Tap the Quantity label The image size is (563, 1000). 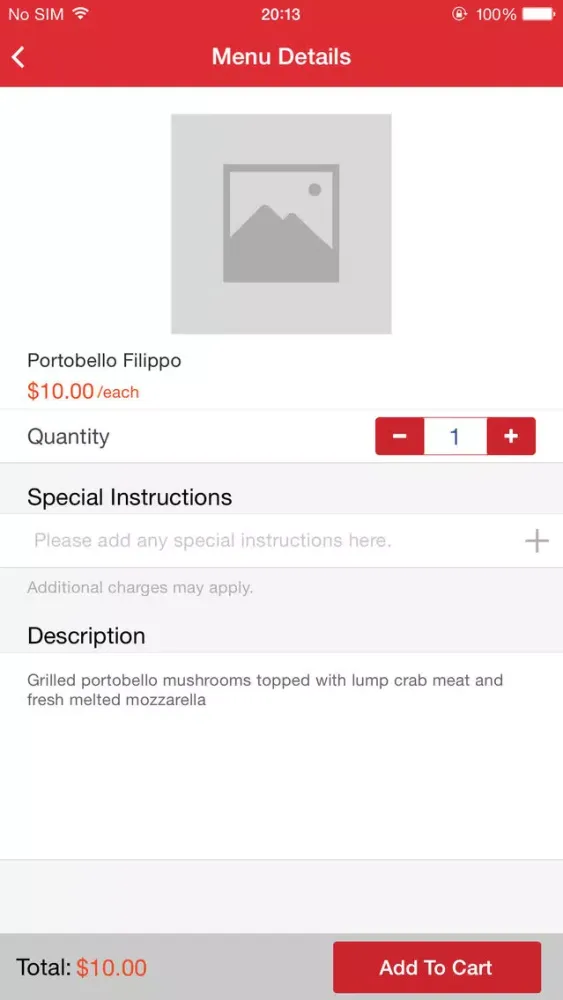[x=68, y=437]
